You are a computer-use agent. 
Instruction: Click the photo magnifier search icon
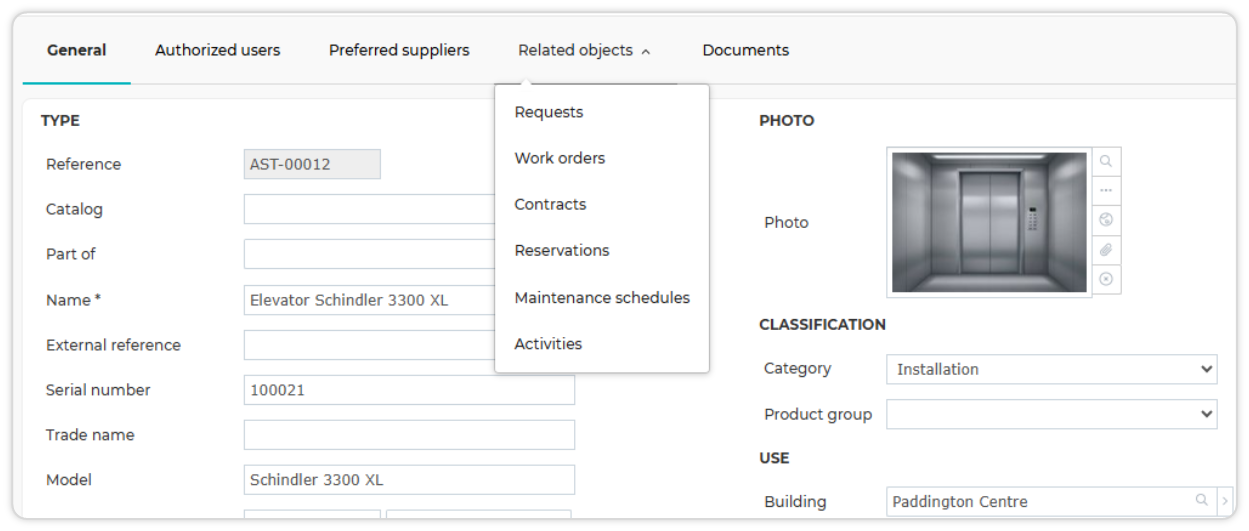click(1106, 161)
